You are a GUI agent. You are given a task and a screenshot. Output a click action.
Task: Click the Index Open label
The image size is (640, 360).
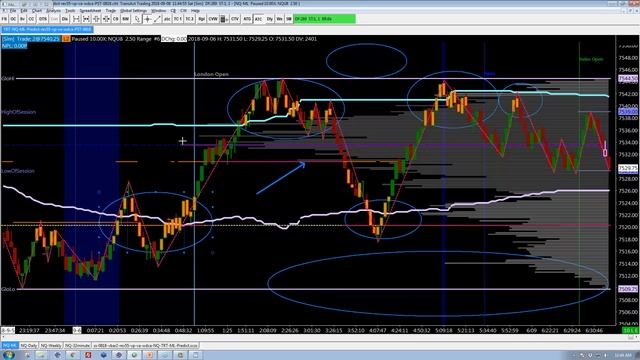(591, 59)
